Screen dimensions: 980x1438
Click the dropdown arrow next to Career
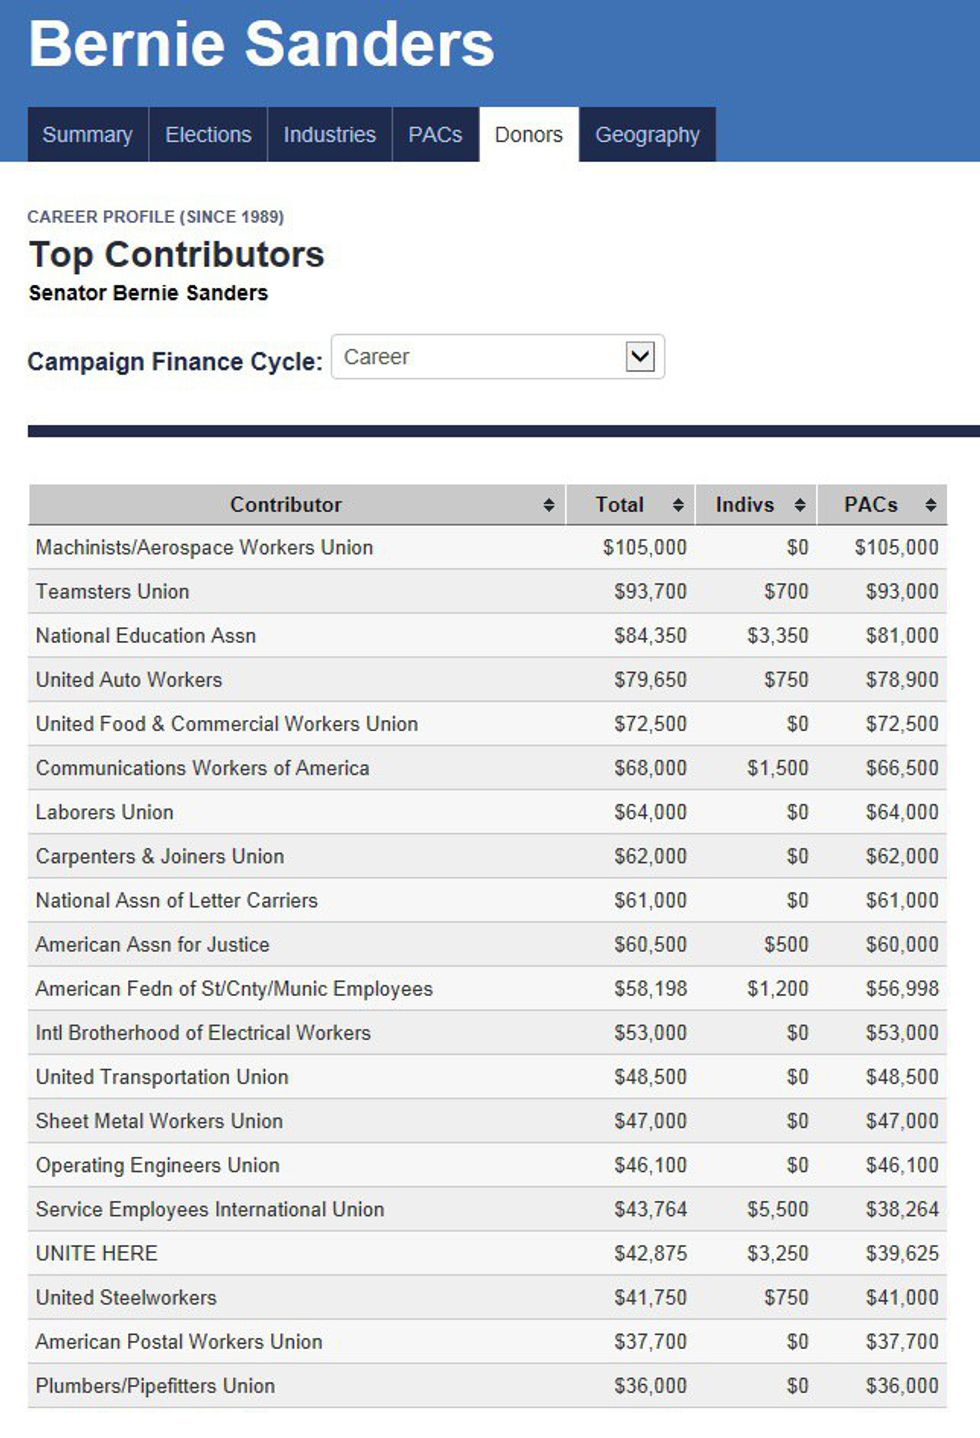click(x=640, y=356)
